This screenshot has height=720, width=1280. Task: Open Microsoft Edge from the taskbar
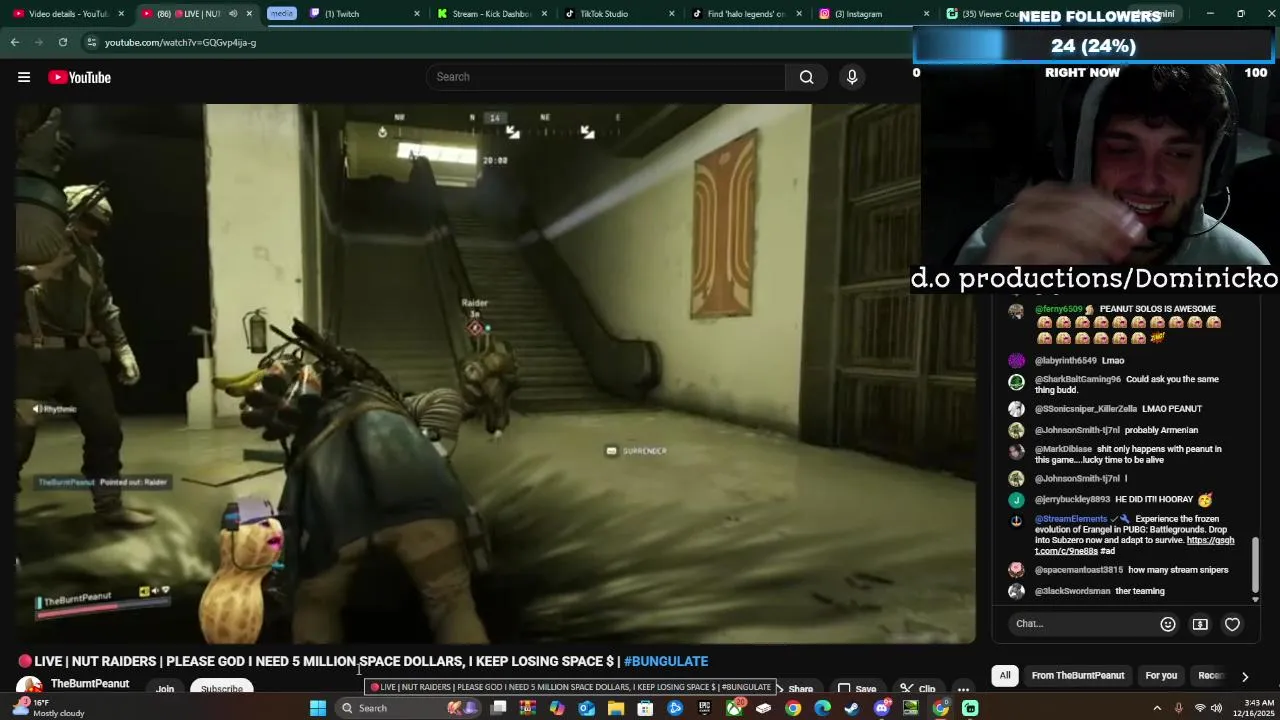[x=822, y=708]
